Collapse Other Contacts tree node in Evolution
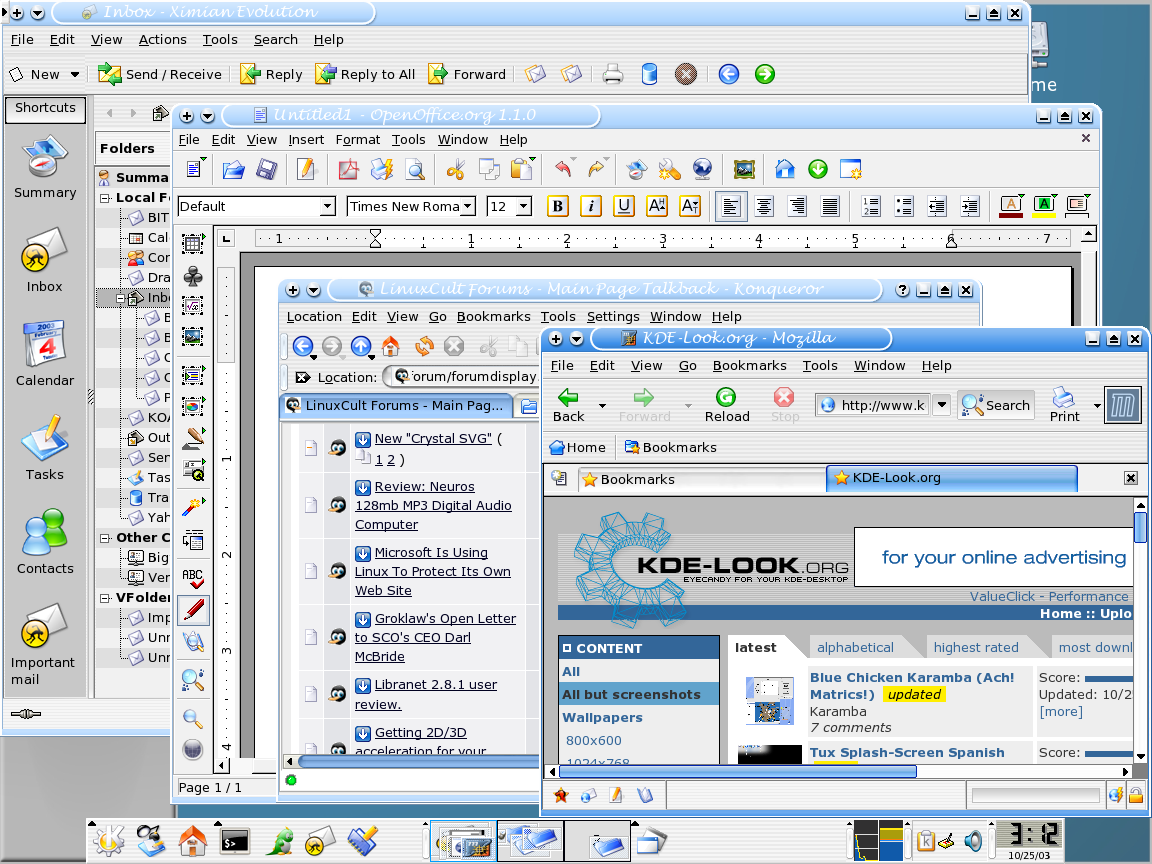 tap(105, 538)
